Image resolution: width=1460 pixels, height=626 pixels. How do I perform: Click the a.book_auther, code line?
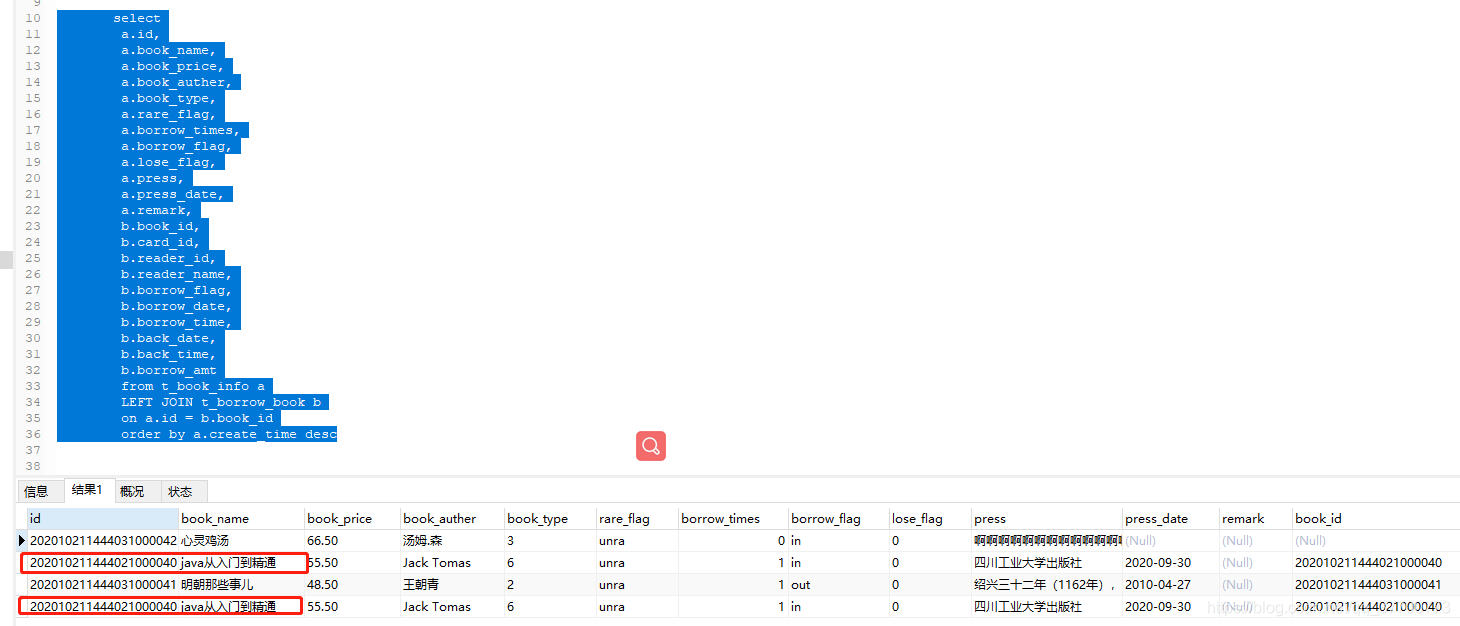coord(177,82)
